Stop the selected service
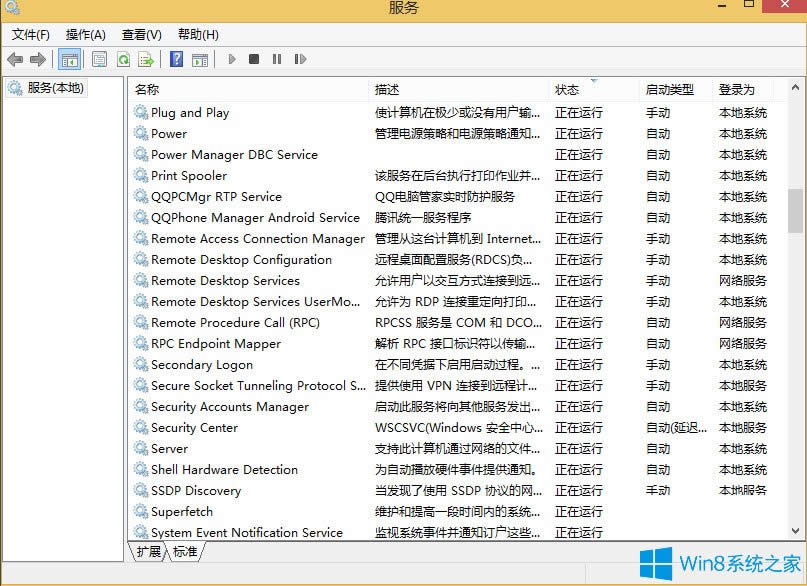This screenshot has width=807, height=586. click(255, 59)
